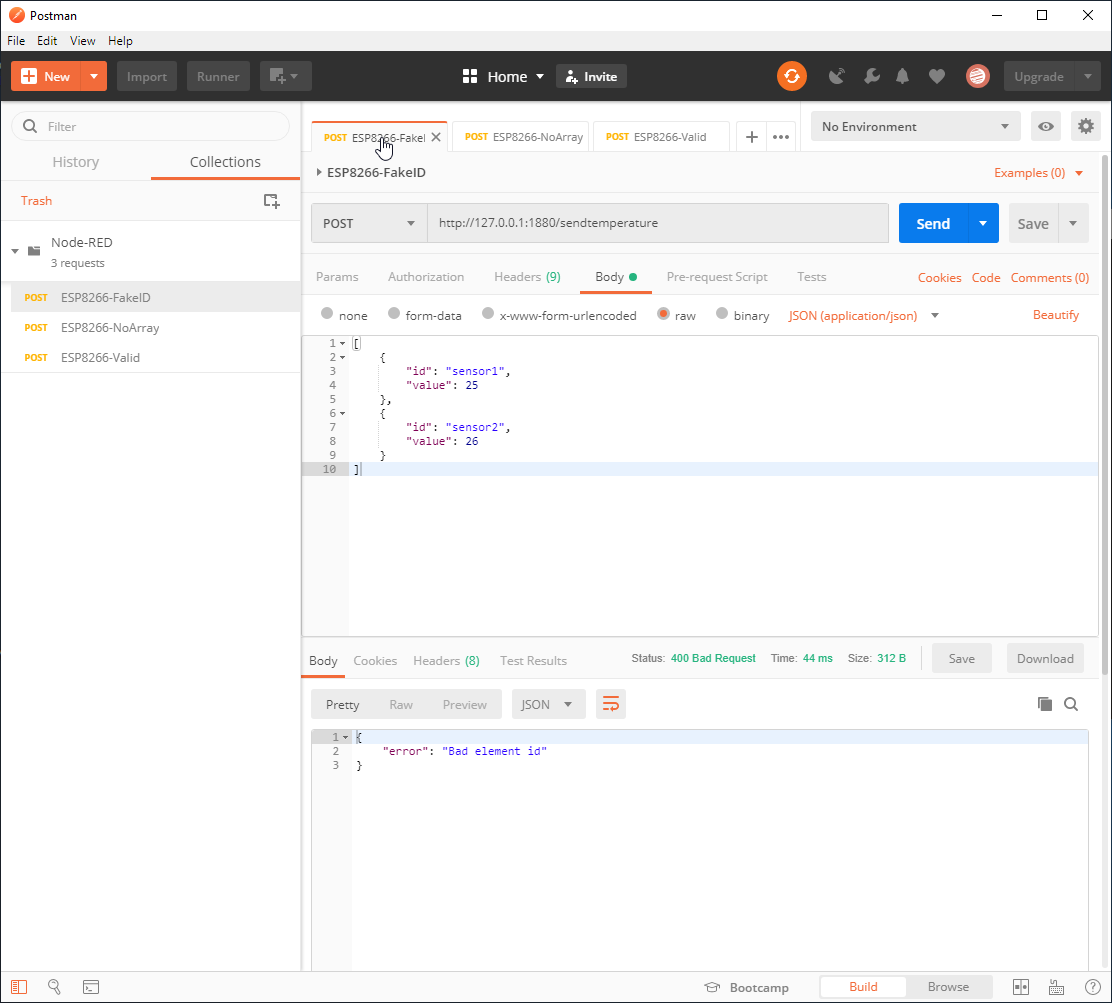Switch to the History tab
Viewport: 1112px width, 1003px height.
(75, 162)
